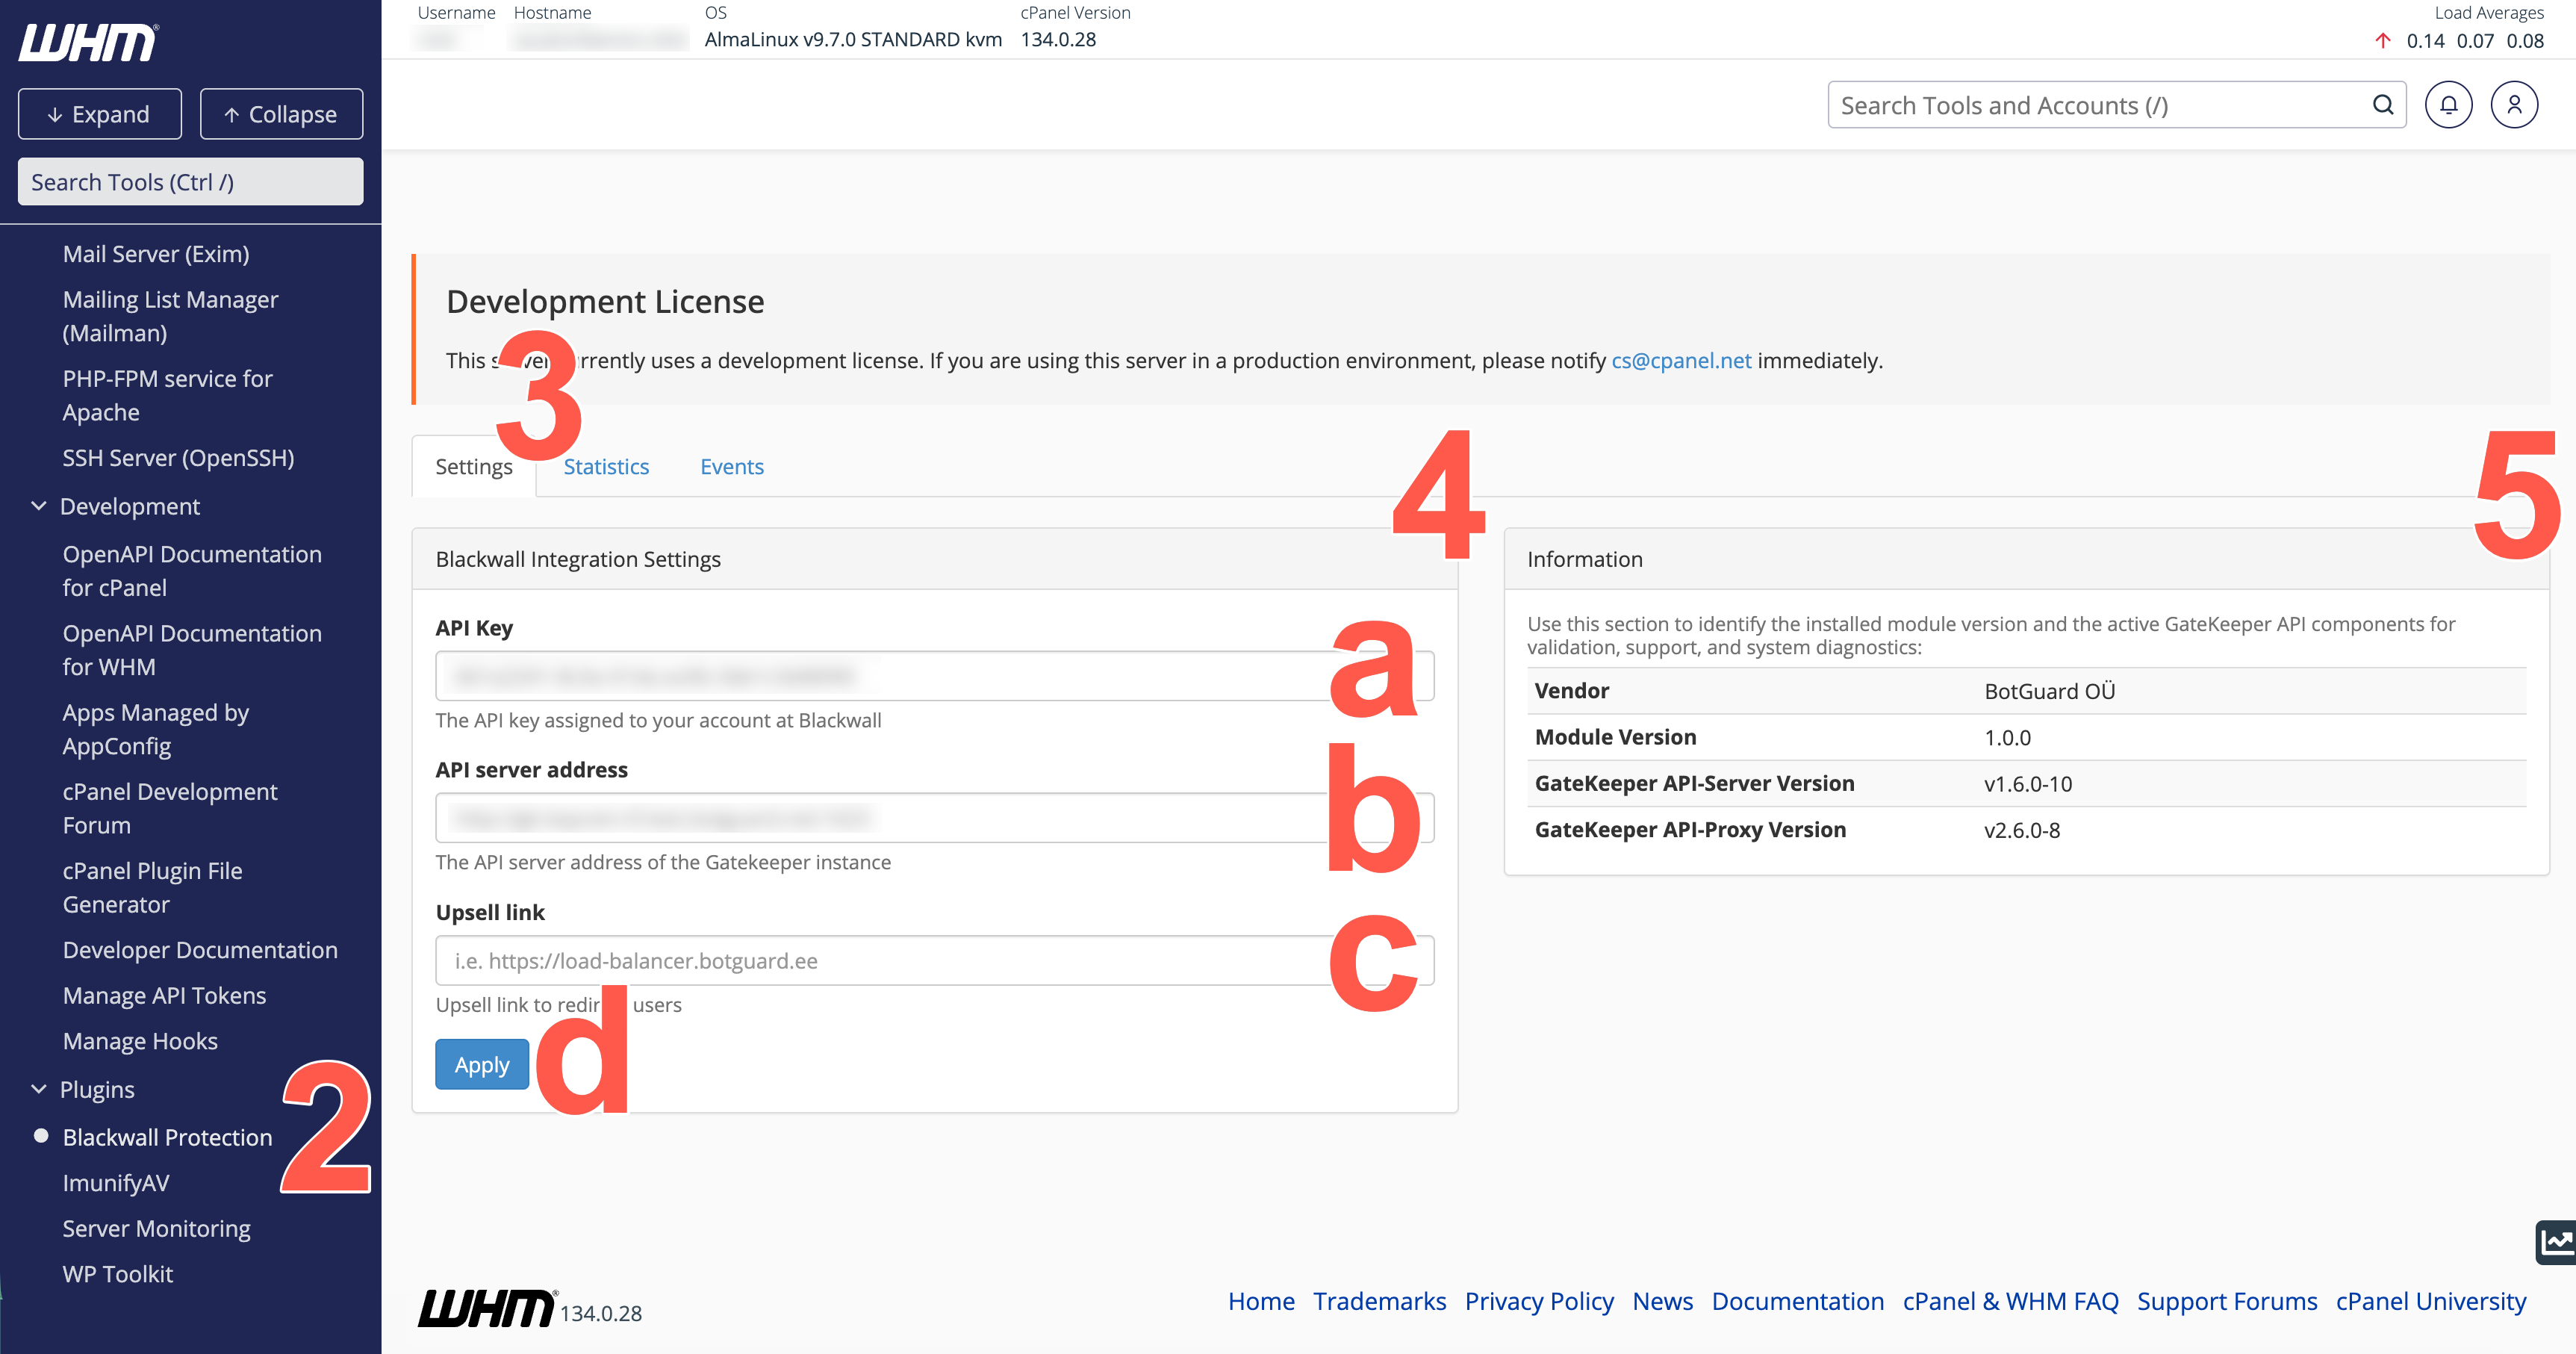
Task: Focus the API server address field
Action: coord(935,818)
